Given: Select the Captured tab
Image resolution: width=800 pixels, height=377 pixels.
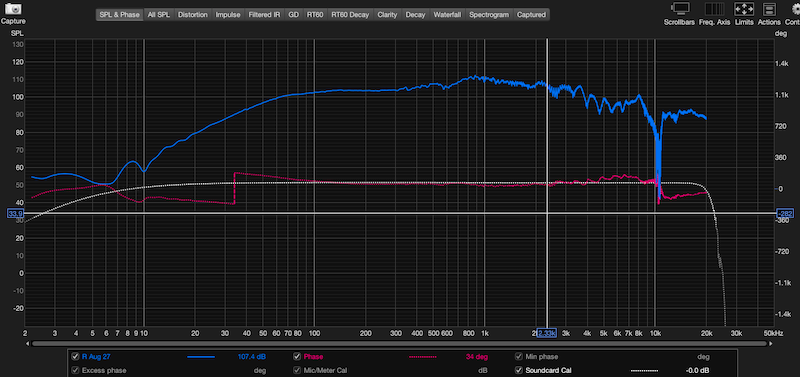Looking at the screenshot, I should (531, 15).
